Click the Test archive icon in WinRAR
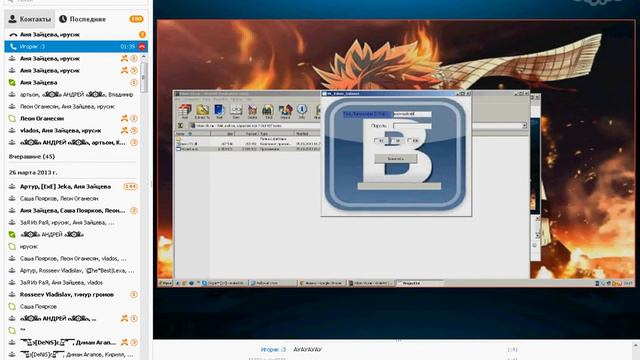Image resolution: width=640 pixels, height=360 pixels. coord(219,111)
